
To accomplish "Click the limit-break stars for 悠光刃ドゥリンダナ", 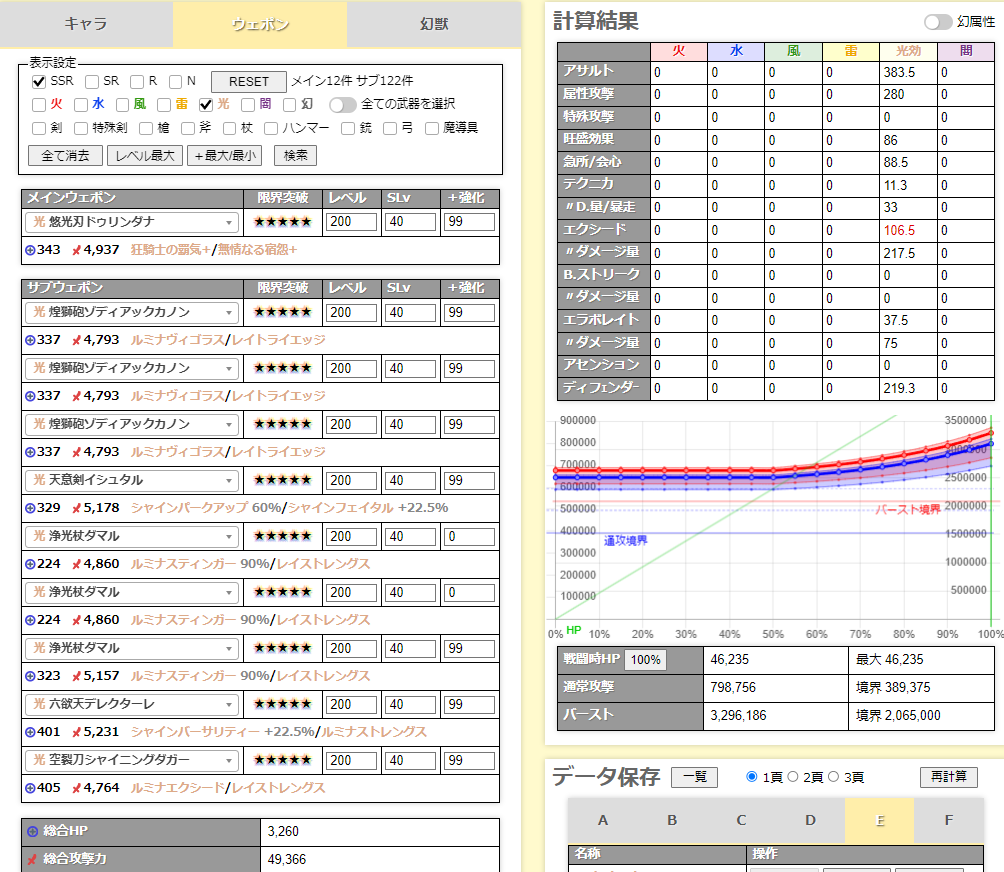I will [x=282, y=221].
